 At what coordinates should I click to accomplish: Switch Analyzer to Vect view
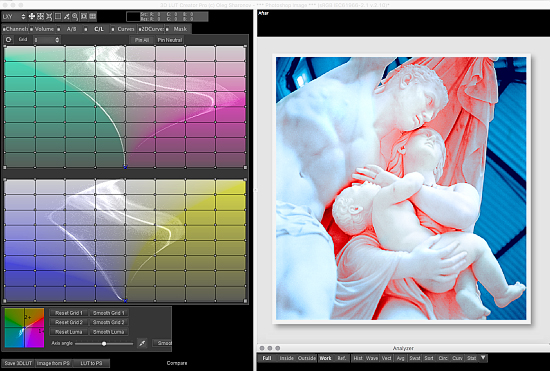(x=386, y=358)
